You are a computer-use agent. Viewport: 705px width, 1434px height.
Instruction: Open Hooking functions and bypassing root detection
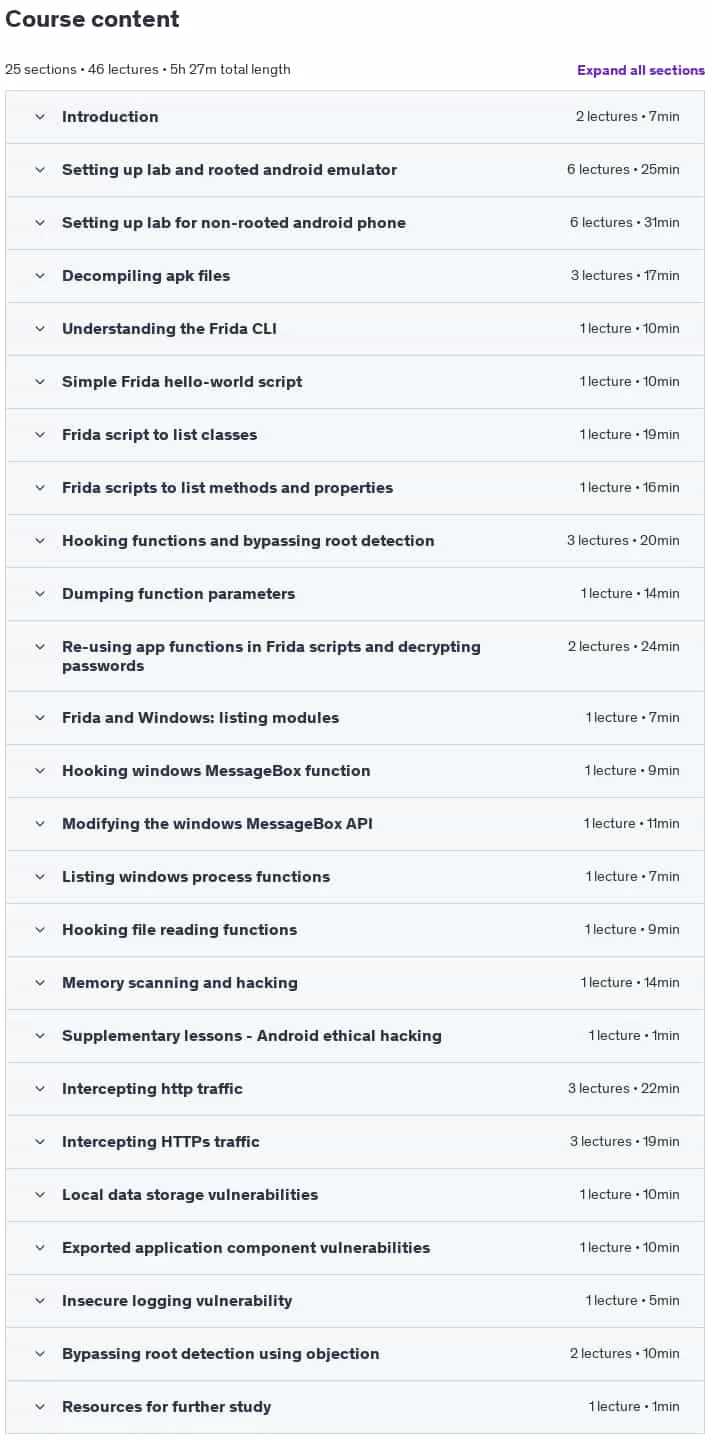pos(355,541)
